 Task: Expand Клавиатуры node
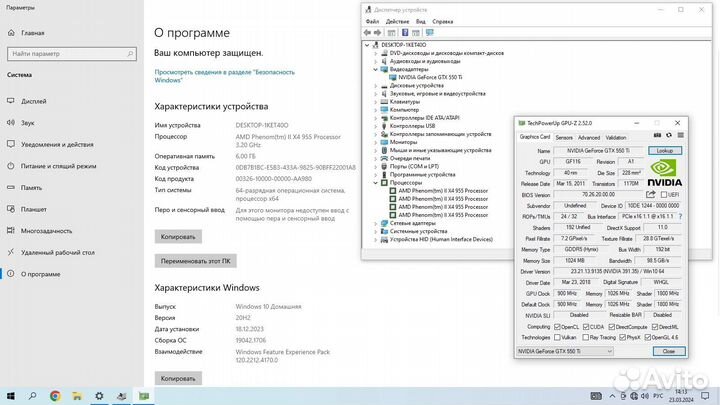(376, 101)
